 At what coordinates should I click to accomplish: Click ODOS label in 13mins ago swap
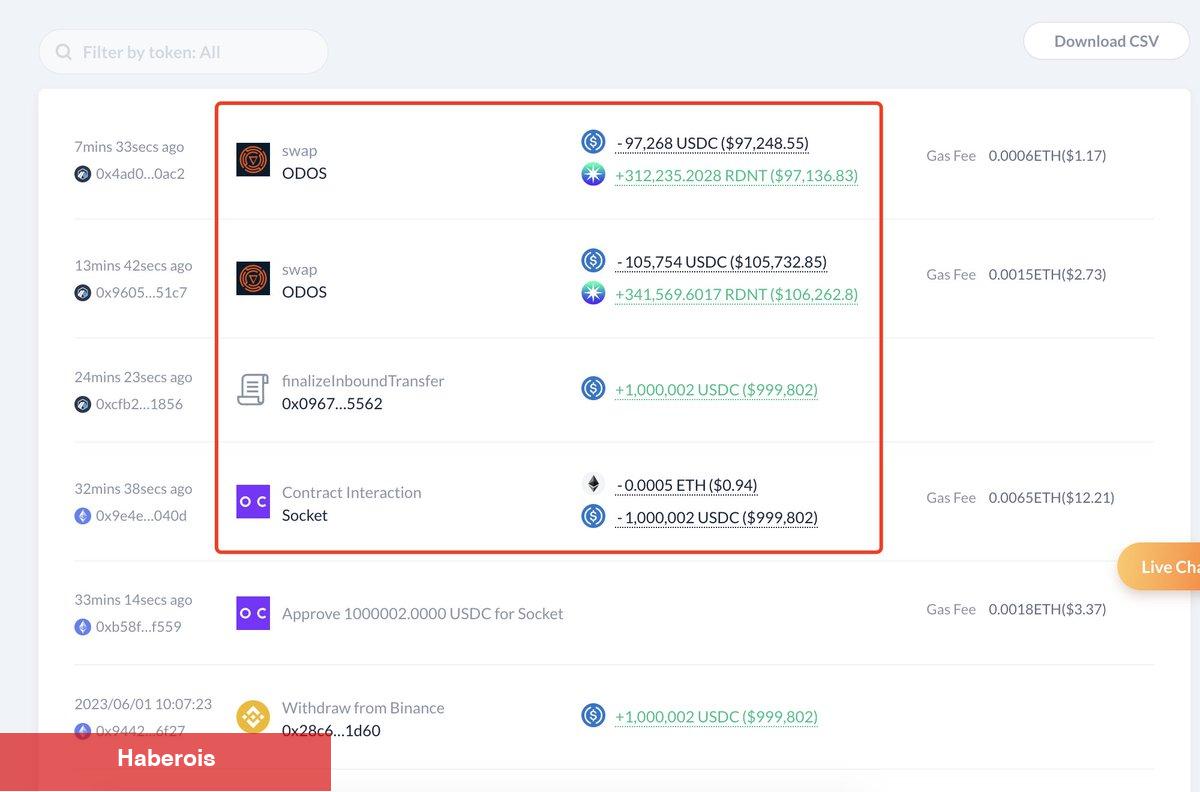coord(304,292)
